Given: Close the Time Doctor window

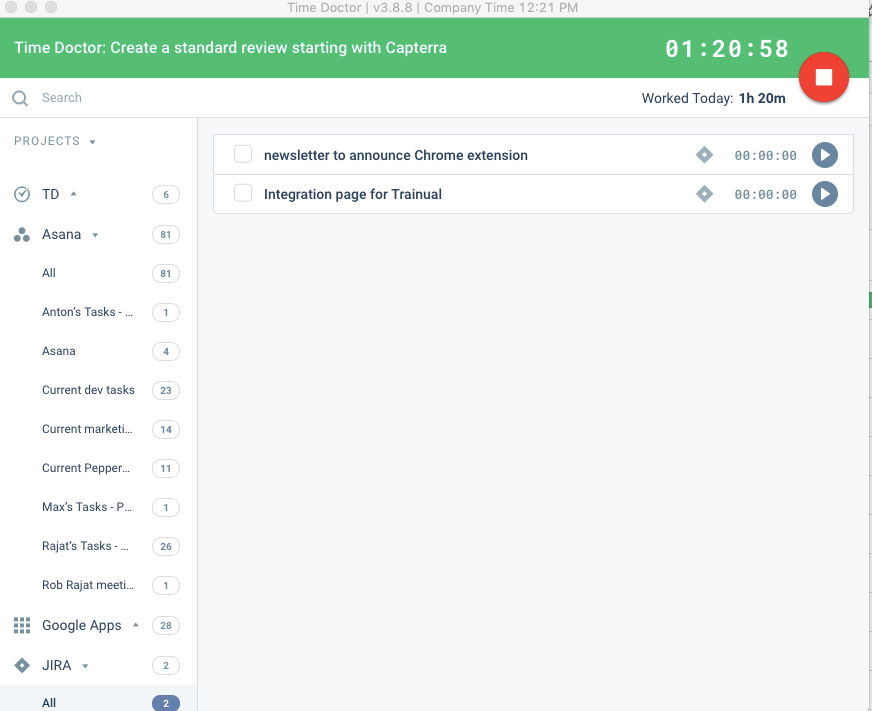Looking at the screenshot, I should 11,7.
